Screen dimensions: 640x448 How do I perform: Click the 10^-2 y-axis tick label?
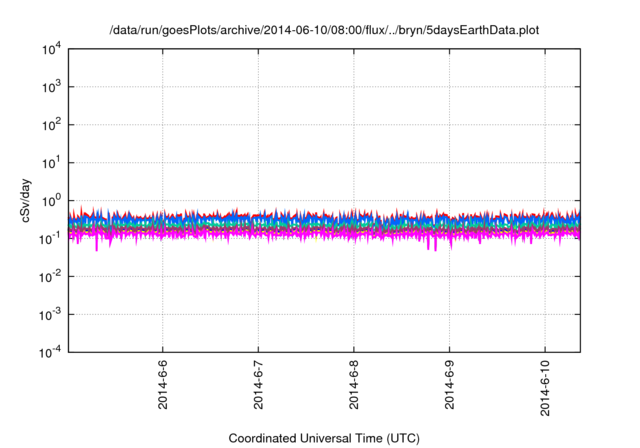point(50,277)
